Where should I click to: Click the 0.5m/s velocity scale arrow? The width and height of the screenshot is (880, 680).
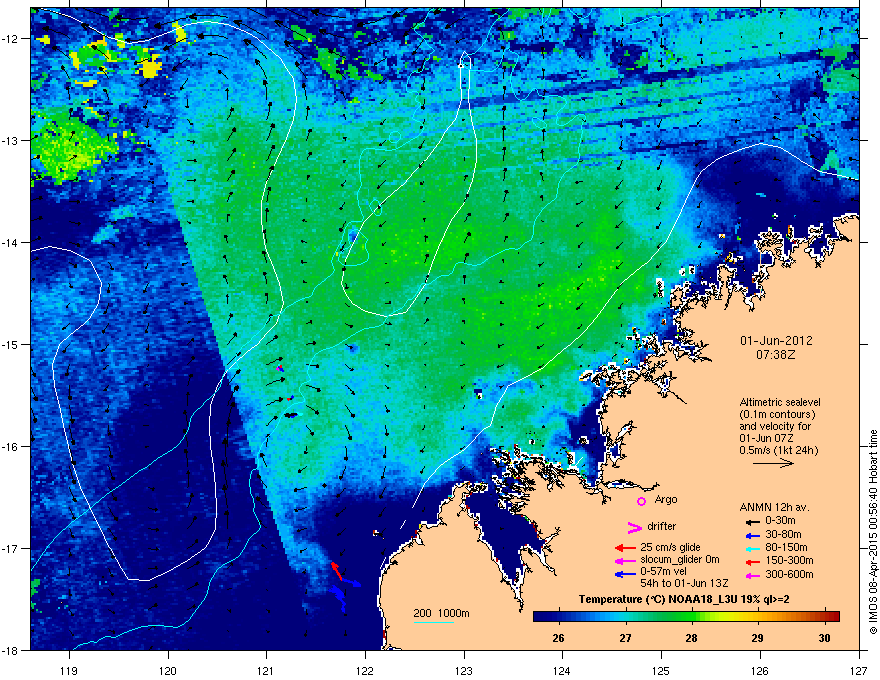pos(773,463)
